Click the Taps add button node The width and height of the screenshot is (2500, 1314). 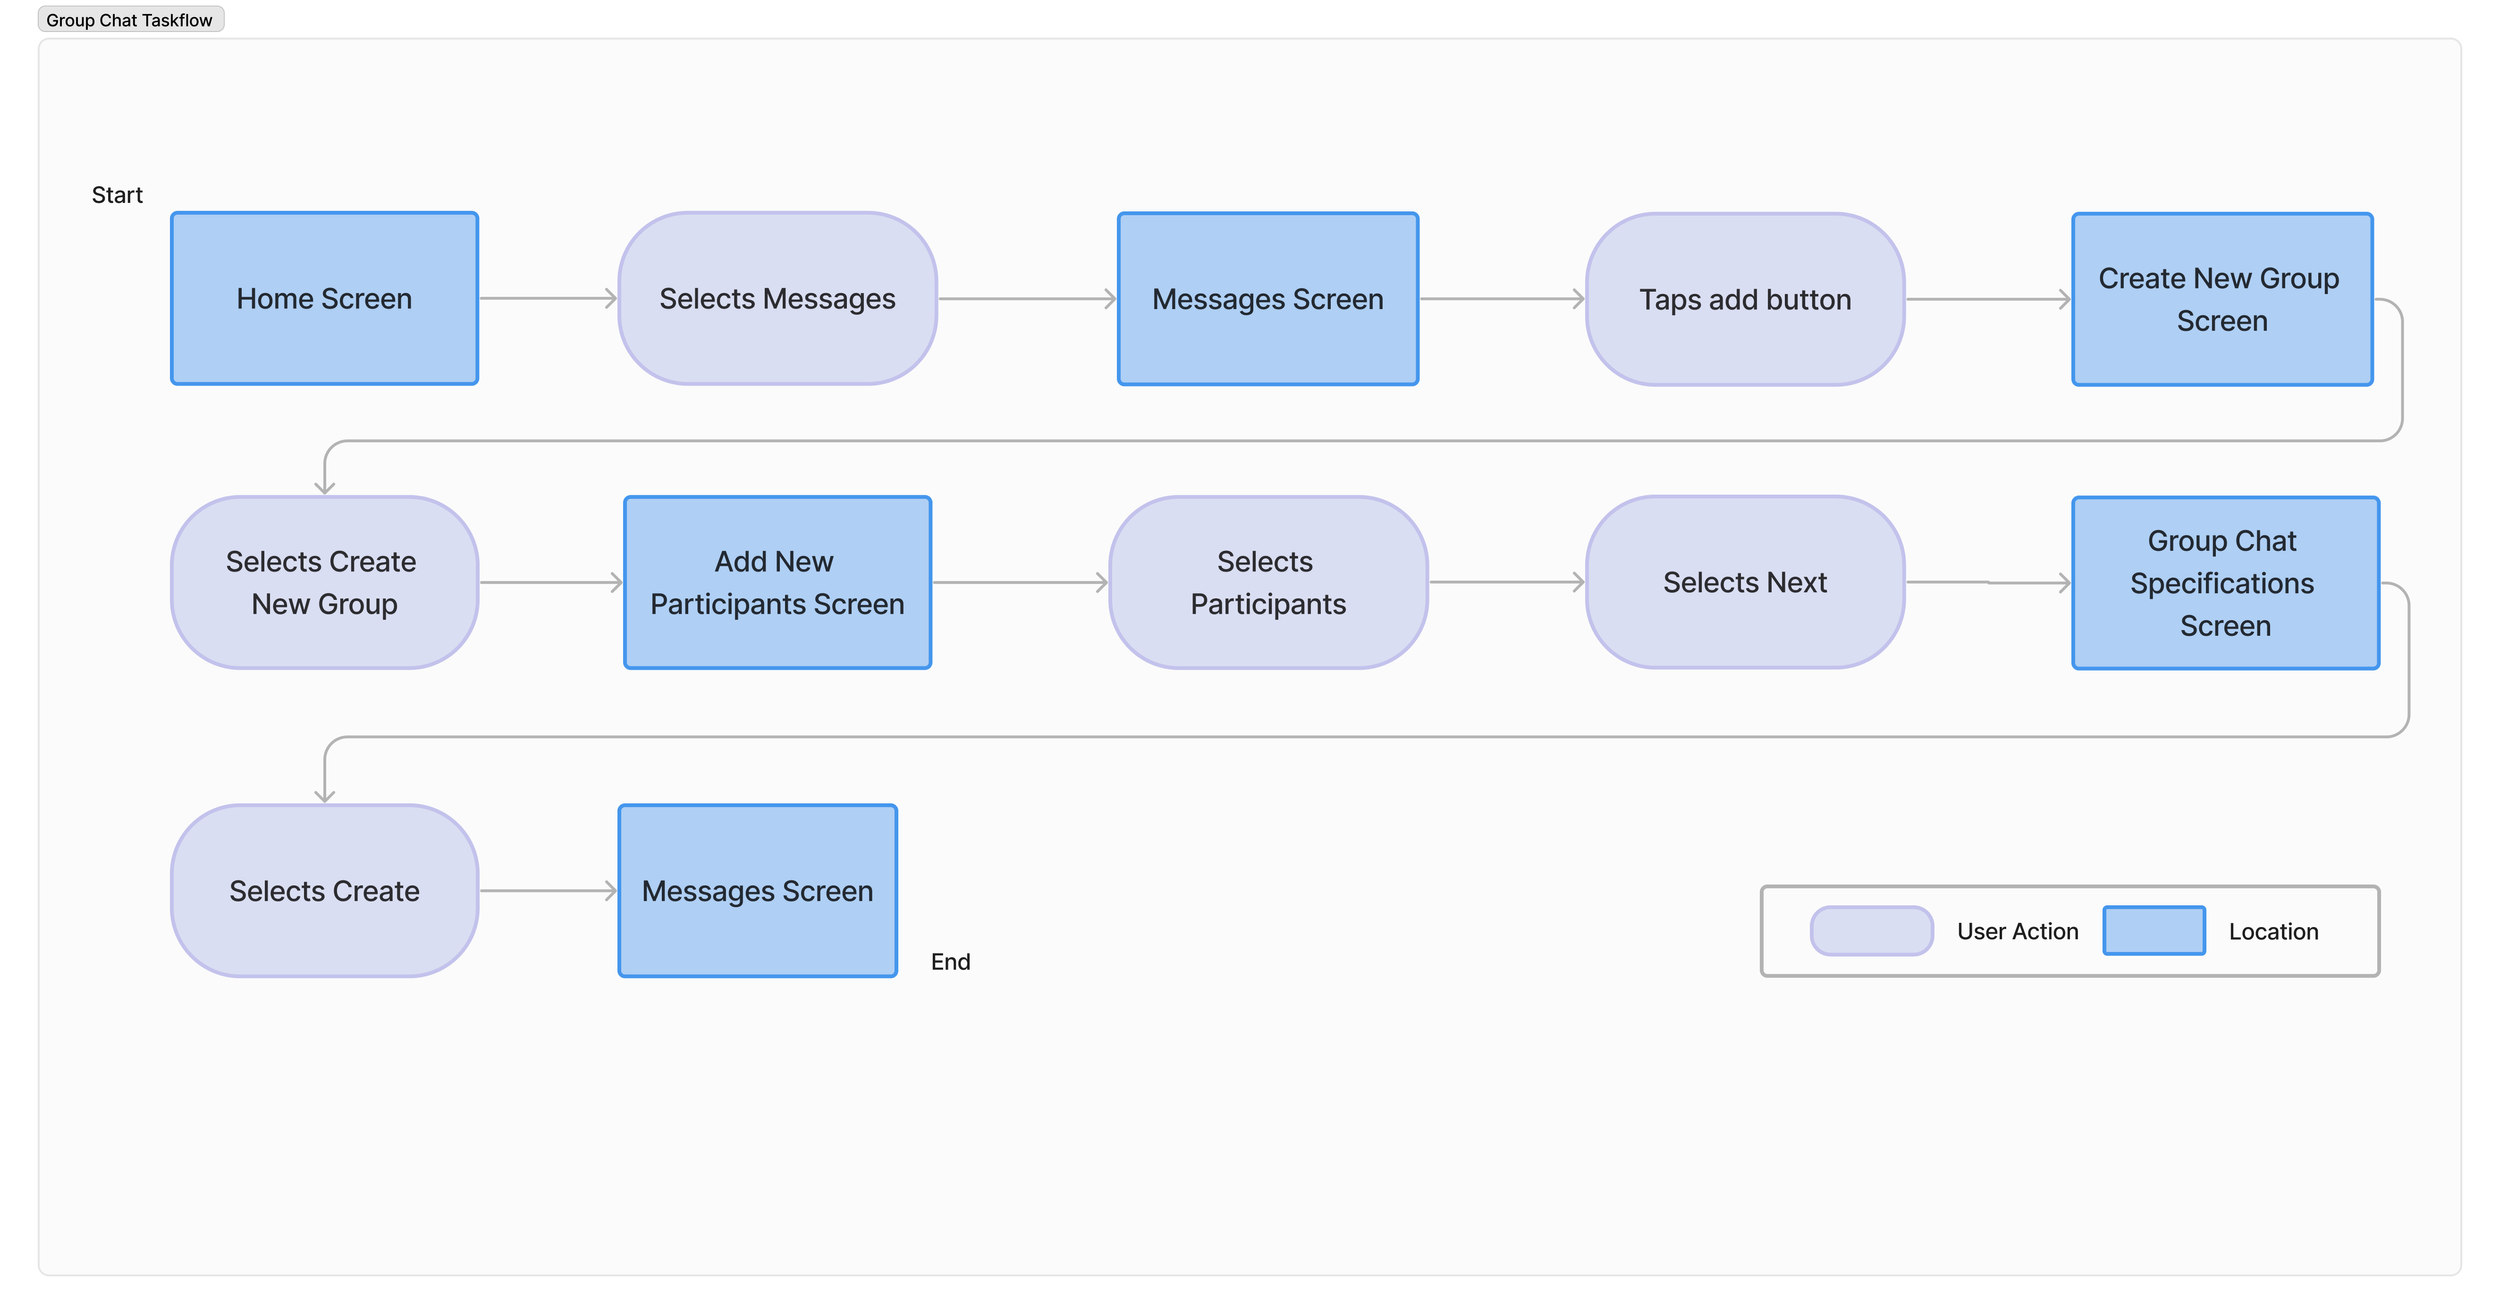click(x=1744, y=299)
